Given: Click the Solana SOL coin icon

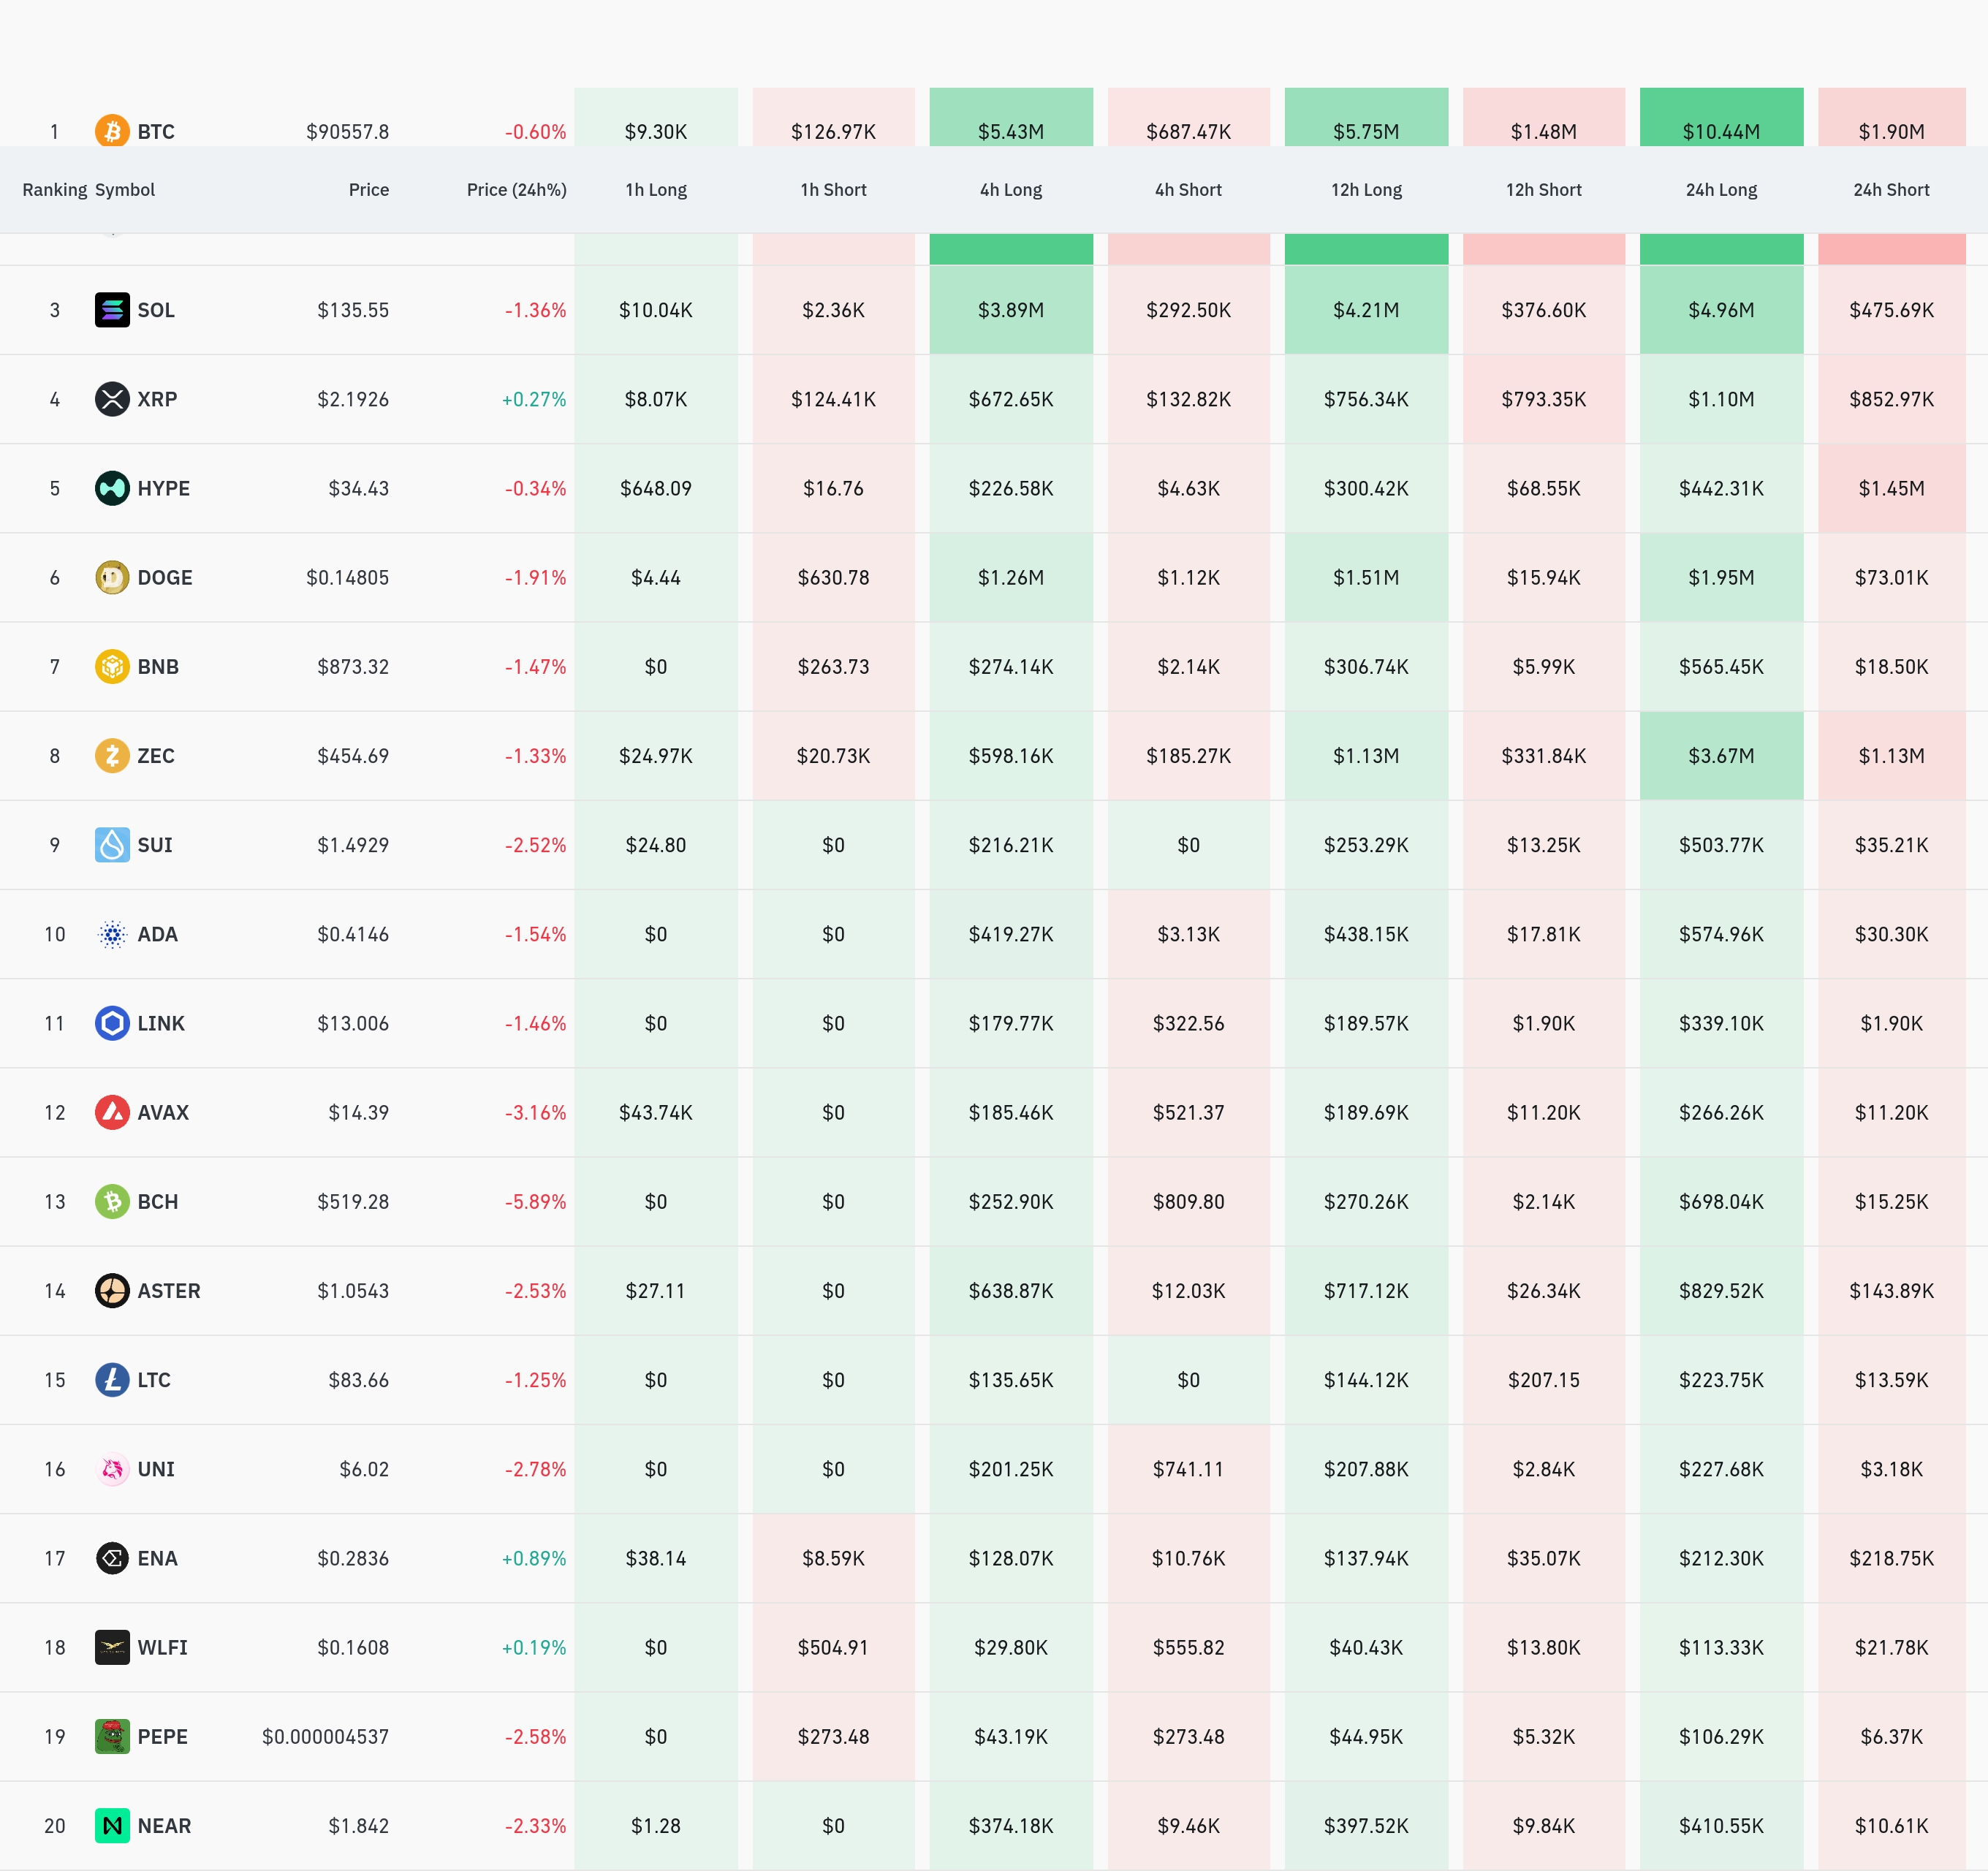Looking at the screenshot, I should pyautogui.click(x=112, y=310).
